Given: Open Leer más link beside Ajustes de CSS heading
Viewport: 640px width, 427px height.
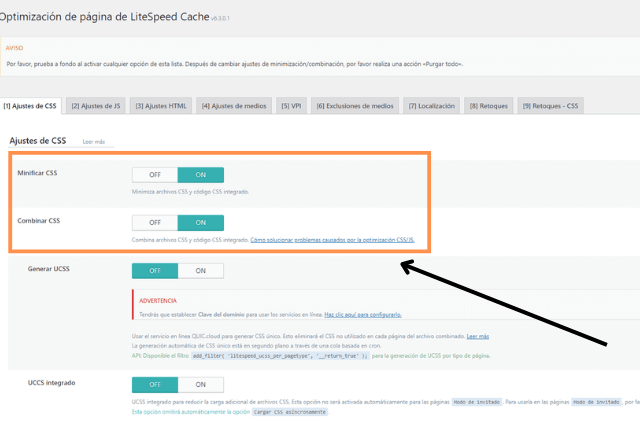Looking at the screenshot, I should pyautogui.click(x=94, y=142).
